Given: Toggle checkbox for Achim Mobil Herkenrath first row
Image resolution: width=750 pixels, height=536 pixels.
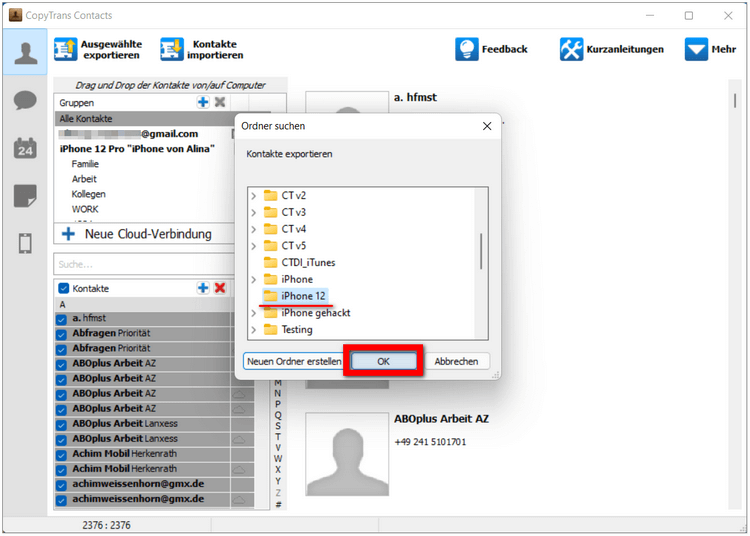Looking at the screenshot, I should click(61, 454).
